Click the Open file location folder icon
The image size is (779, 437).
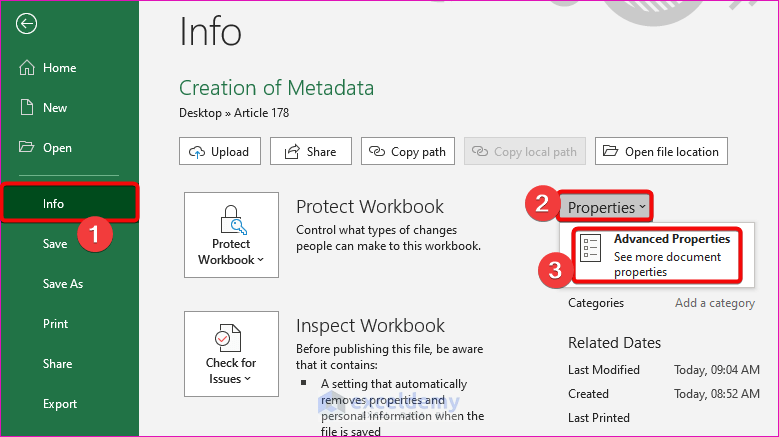pyautogui.click(x=611, y=152)
